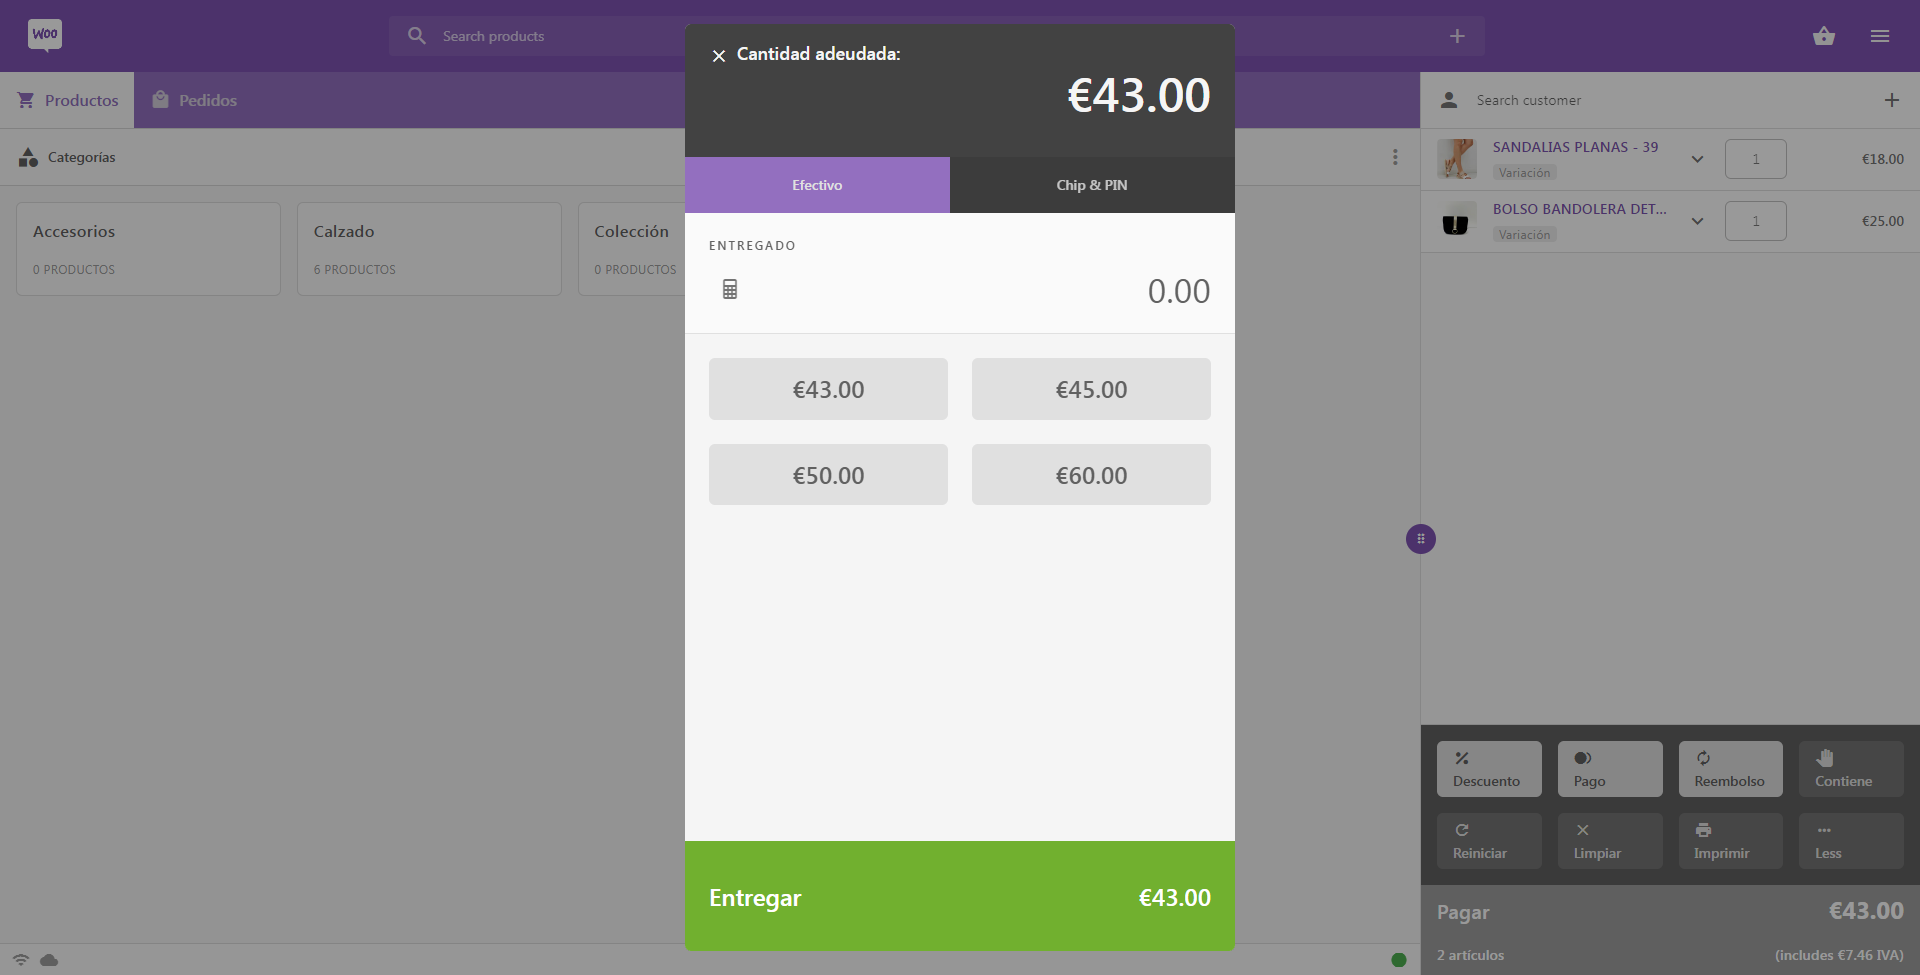Click the Sandalias Planas quantity field

point(1755,159)
